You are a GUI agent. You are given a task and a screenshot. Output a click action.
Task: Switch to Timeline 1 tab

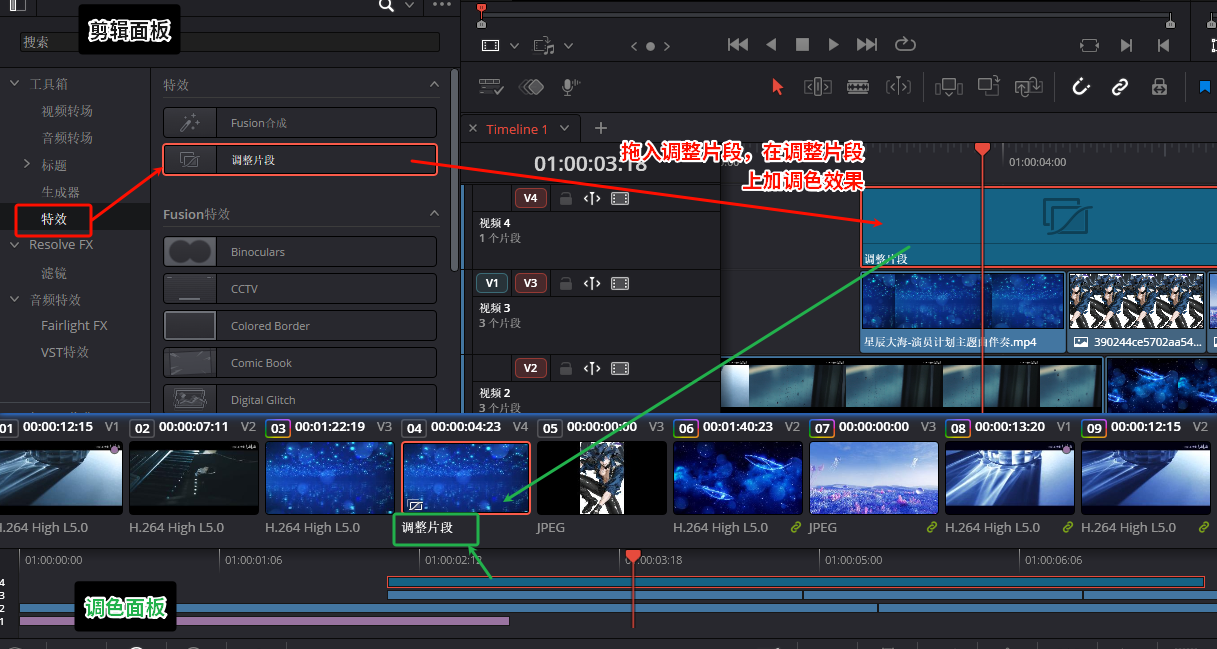point(517,129)
